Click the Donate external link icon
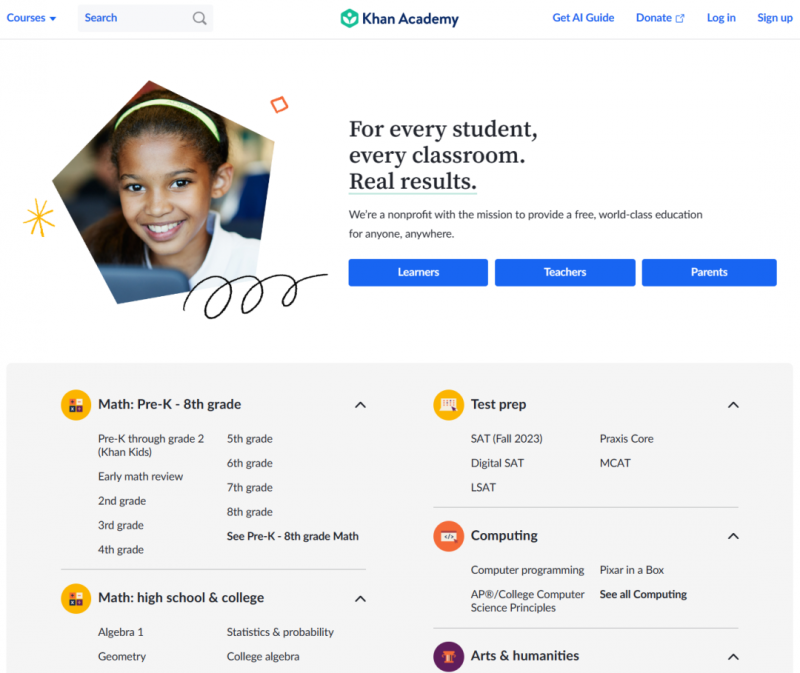 680,18
